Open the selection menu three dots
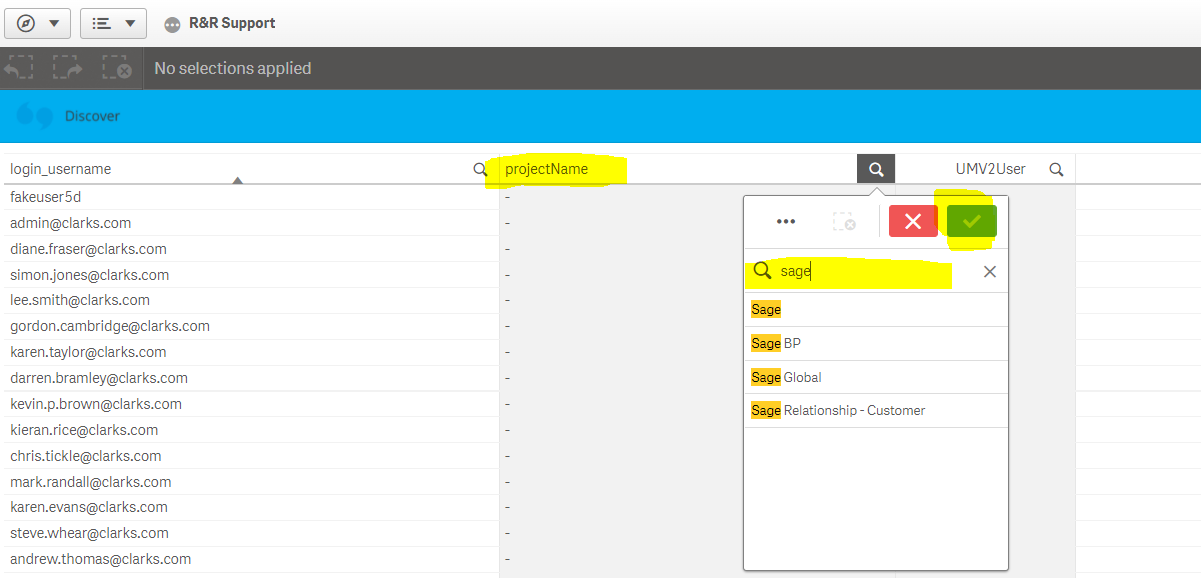 [786, 222]
